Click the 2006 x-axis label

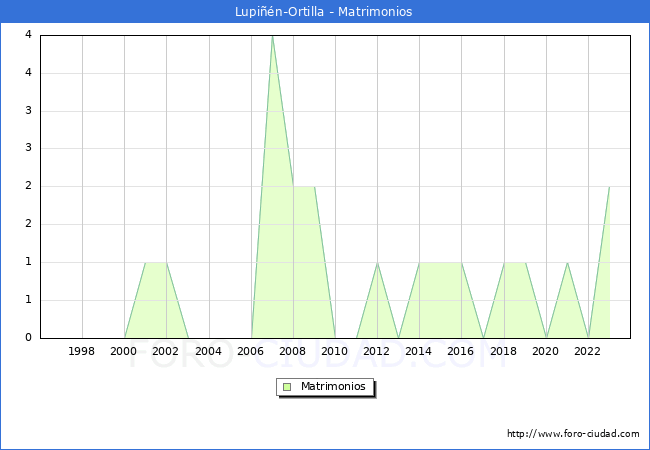[x=250, y=351]
